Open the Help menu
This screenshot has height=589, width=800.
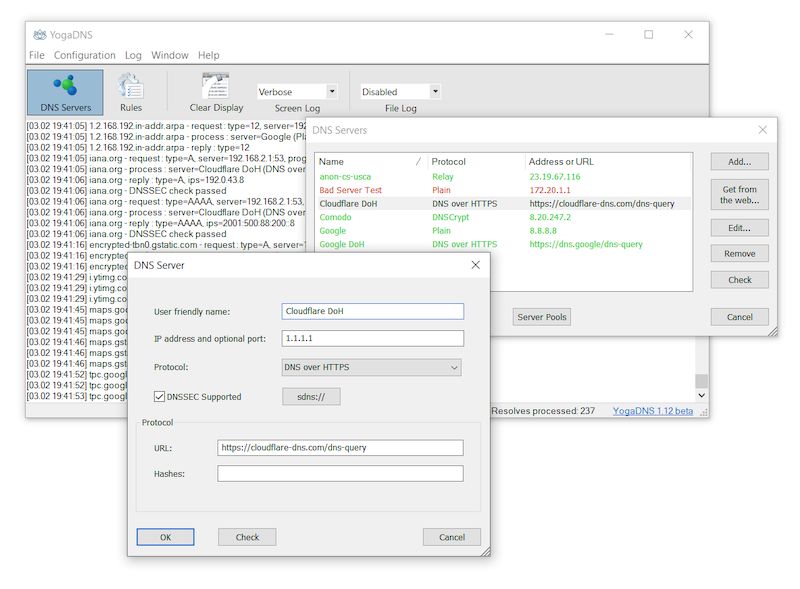click(208, 55)
